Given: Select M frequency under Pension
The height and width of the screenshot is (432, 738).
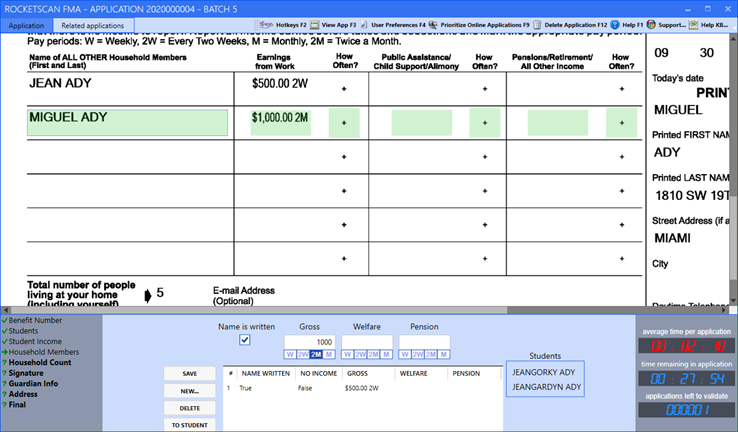Looking at the screenshot, I should pos(444,354).
